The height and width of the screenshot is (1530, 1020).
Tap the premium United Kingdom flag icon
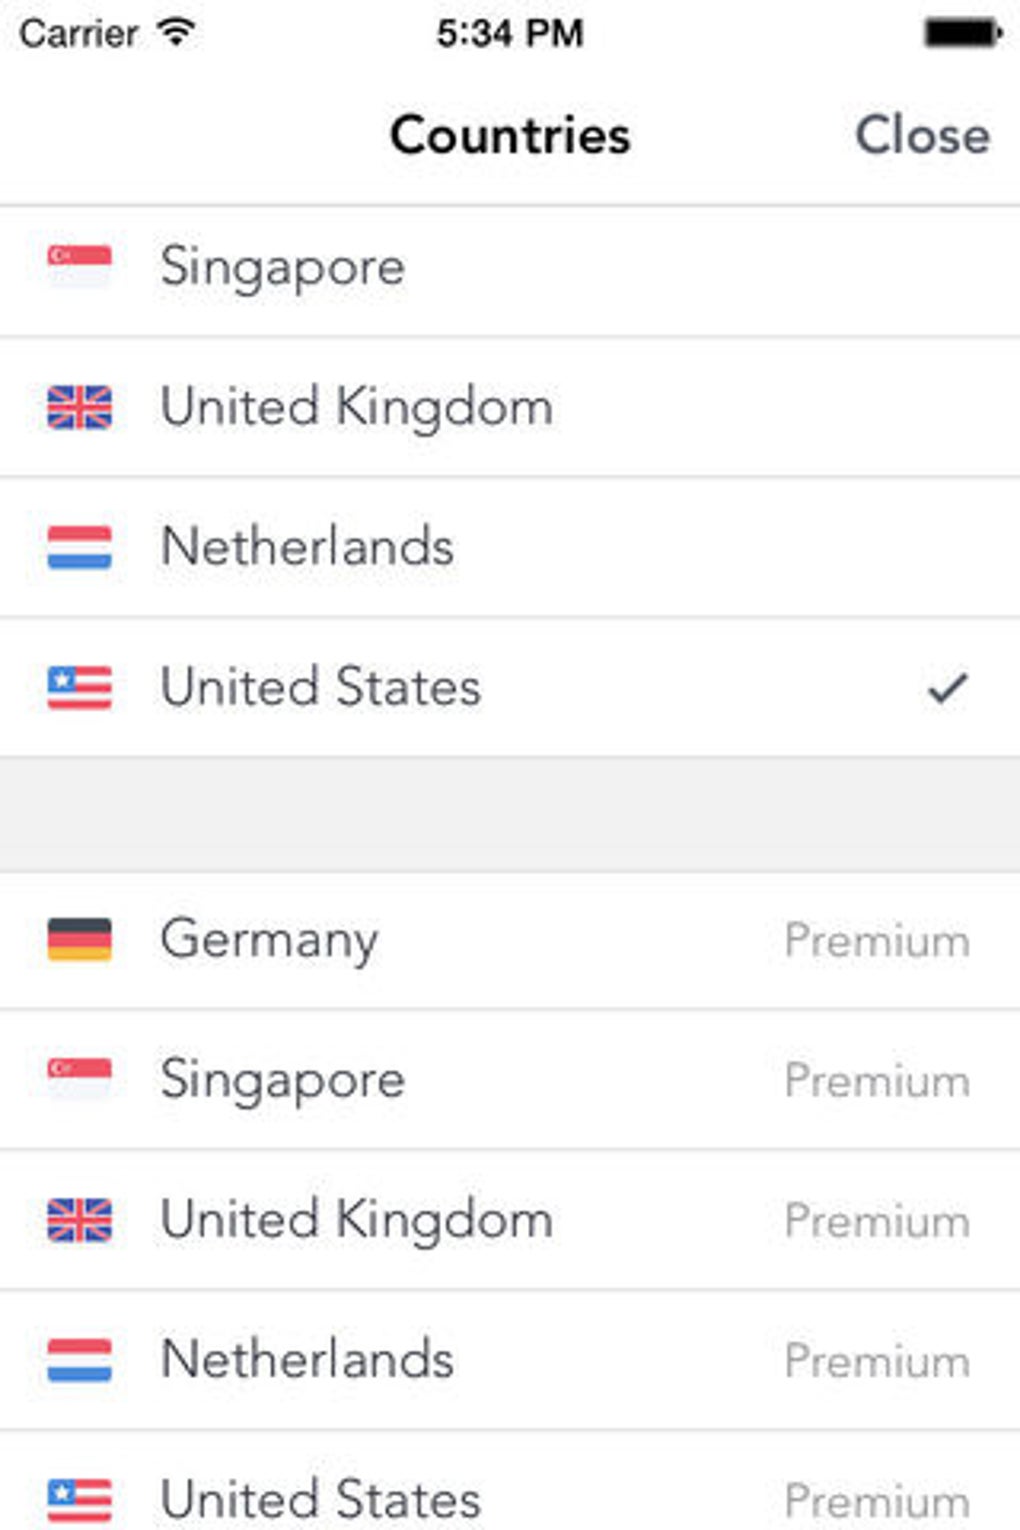coord(79,1220)
